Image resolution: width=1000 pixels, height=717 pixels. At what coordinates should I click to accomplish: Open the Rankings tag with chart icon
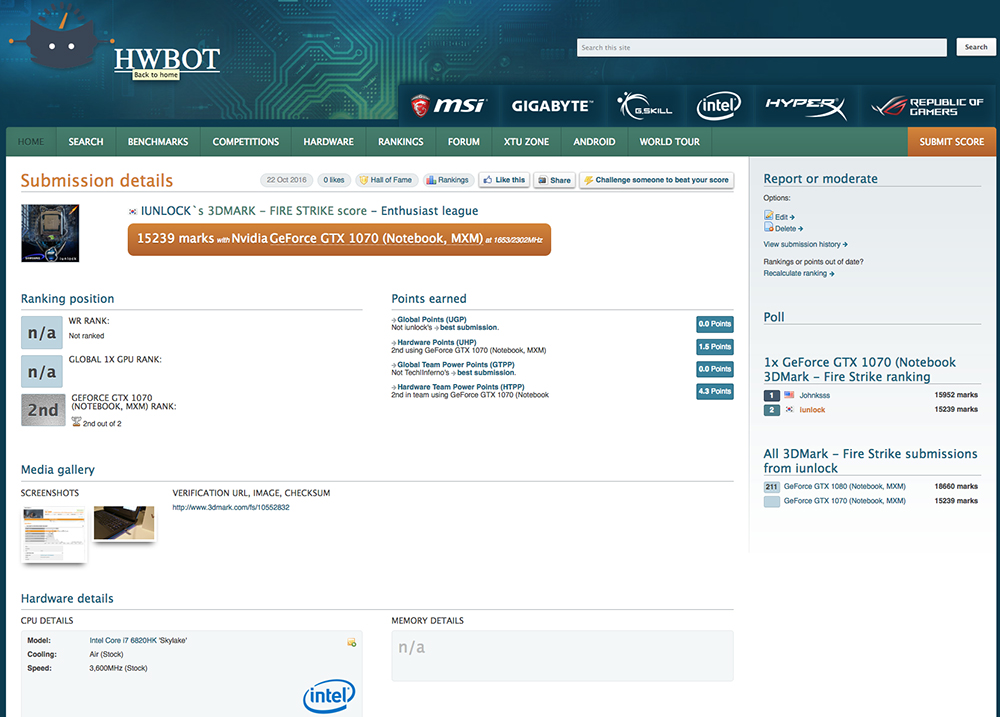pyautogui.click(x=448, y=180)
